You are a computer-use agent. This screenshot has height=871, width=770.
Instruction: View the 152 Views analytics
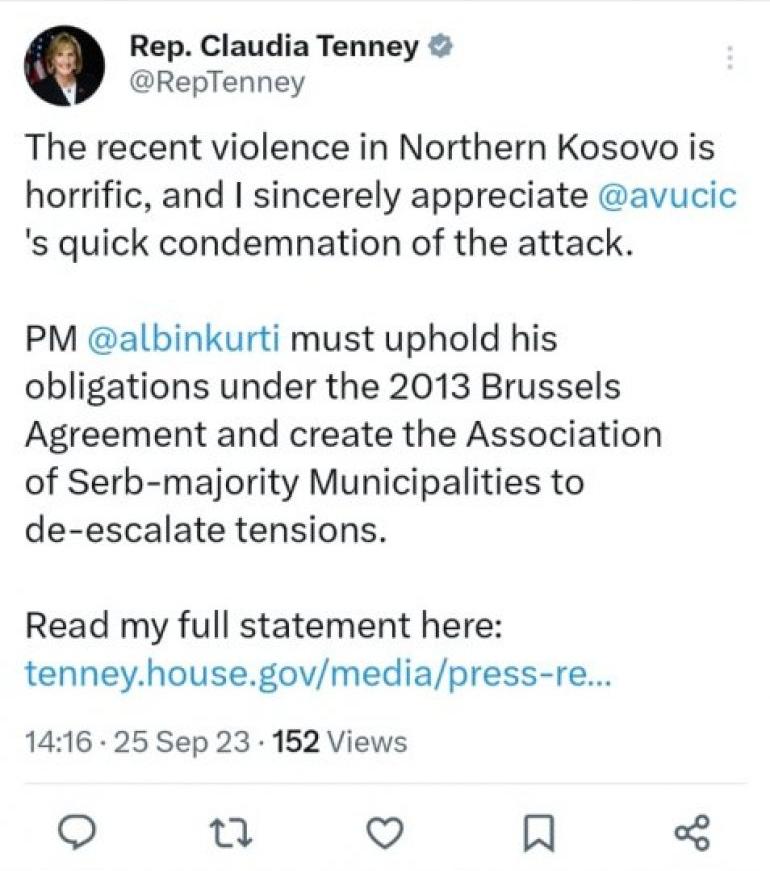[340, 742]
